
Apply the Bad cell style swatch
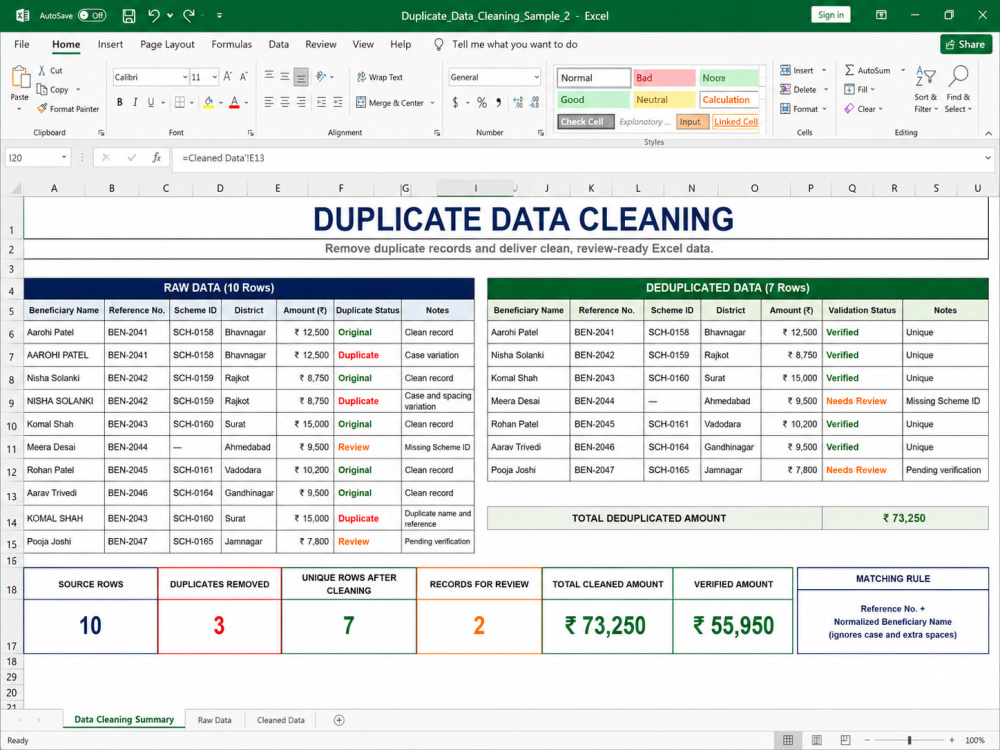664,78
